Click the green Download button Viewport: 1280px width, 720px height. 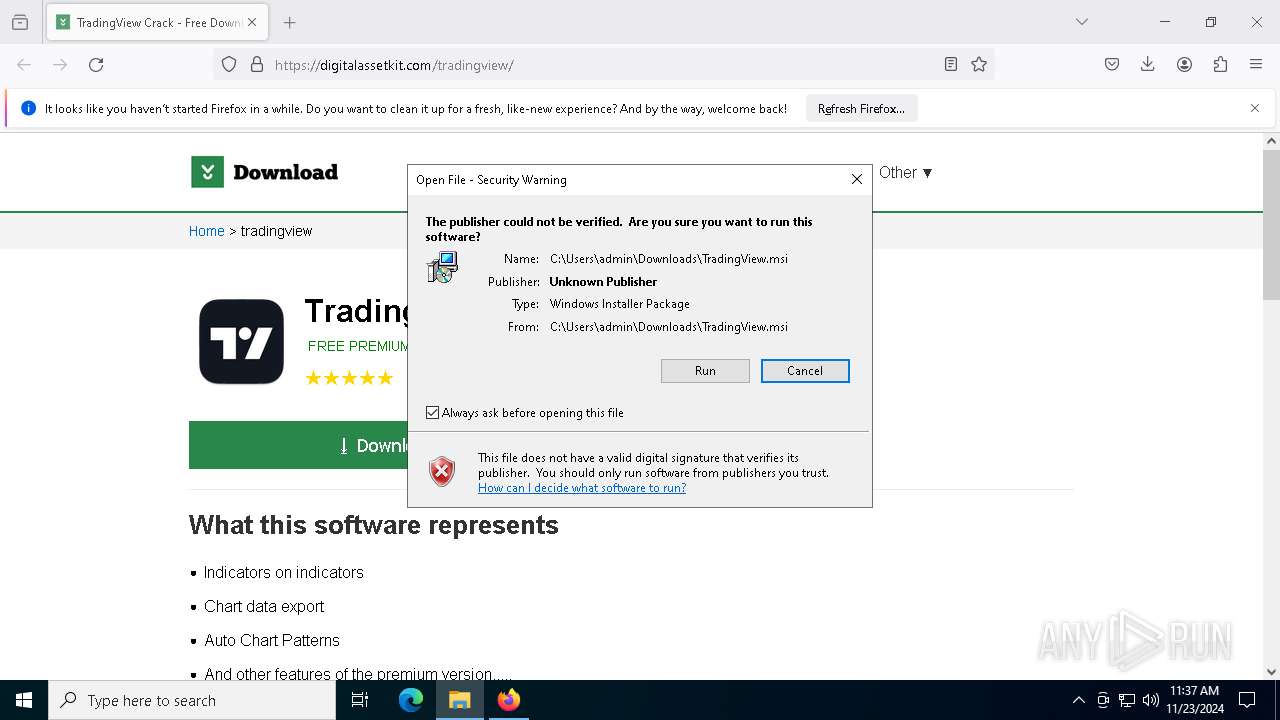click(x=299, y=445)
